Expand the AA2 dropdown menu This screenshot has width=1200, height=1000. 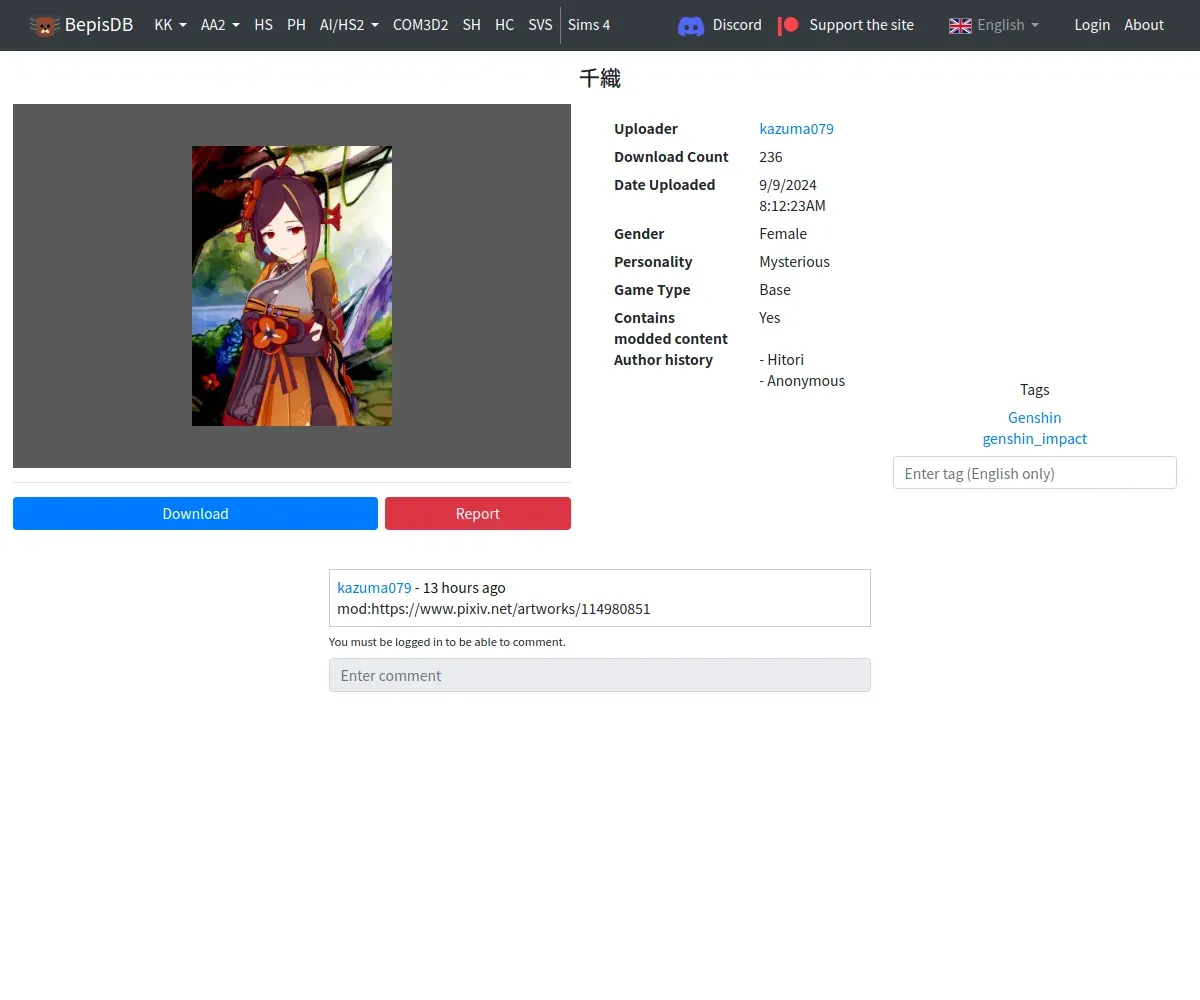tap(220, 25)
